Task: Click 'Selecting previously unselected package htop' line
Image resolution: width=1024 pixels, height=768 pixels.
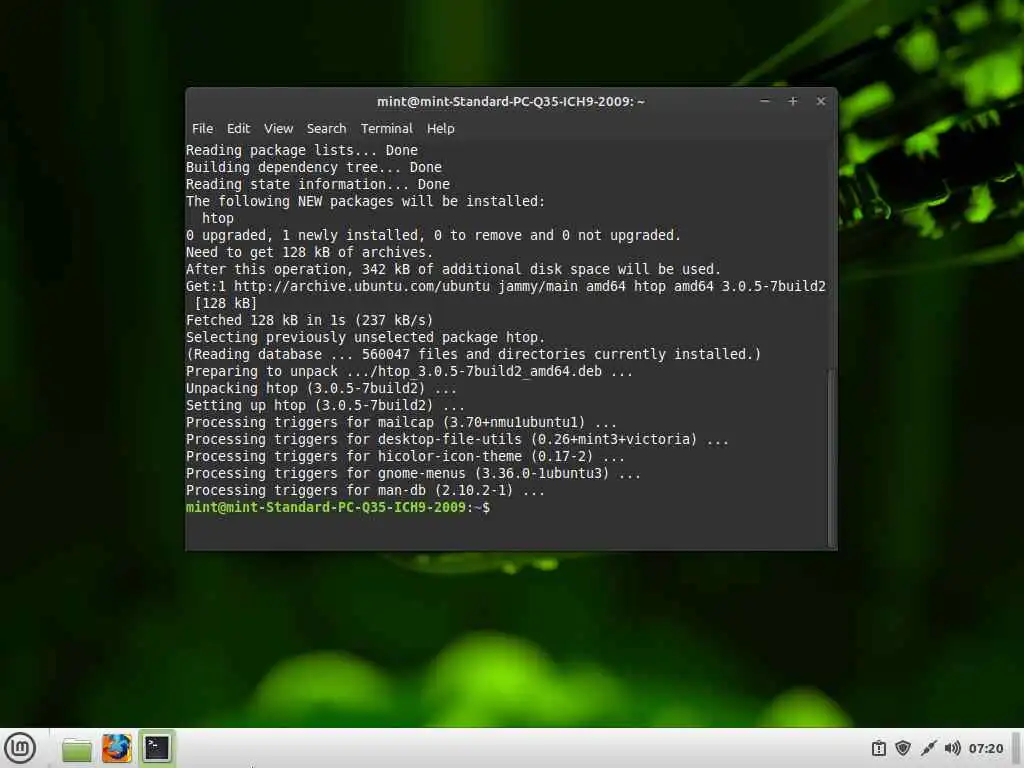Action: 365,337
